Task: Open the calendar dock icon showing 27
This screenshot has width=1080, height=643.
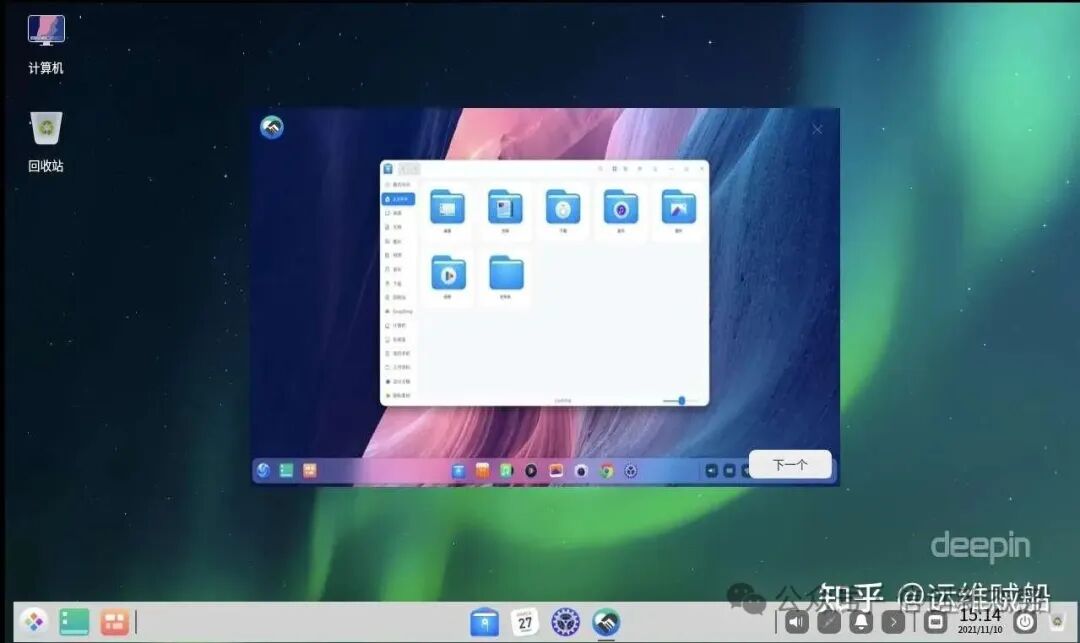Action: (525, 622)
